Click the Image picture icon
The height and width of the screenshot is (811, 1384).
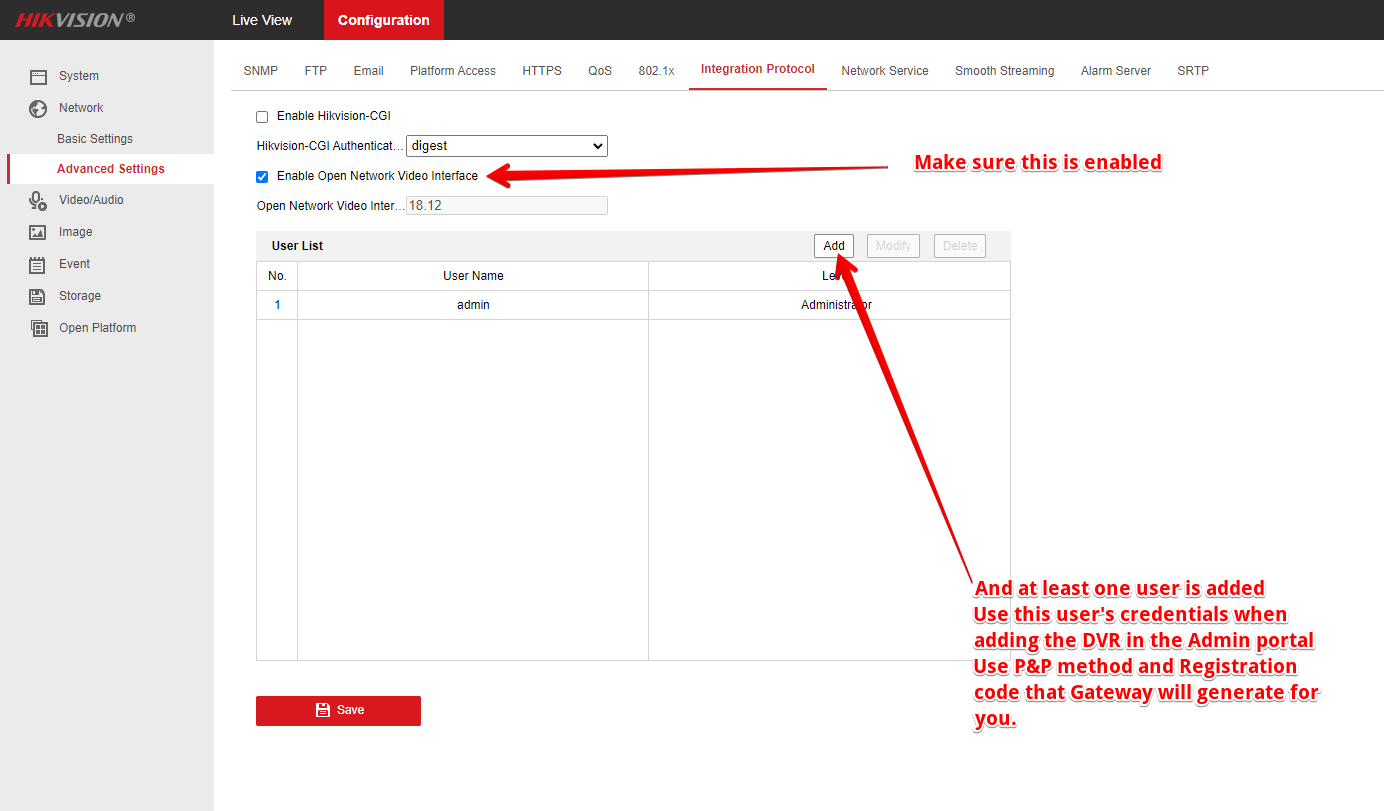pyautogui.click(x=39, y=232)
